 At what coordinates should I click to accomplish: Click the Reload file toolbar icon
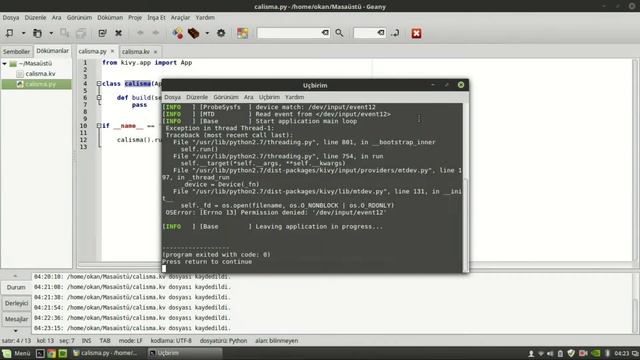102,33
